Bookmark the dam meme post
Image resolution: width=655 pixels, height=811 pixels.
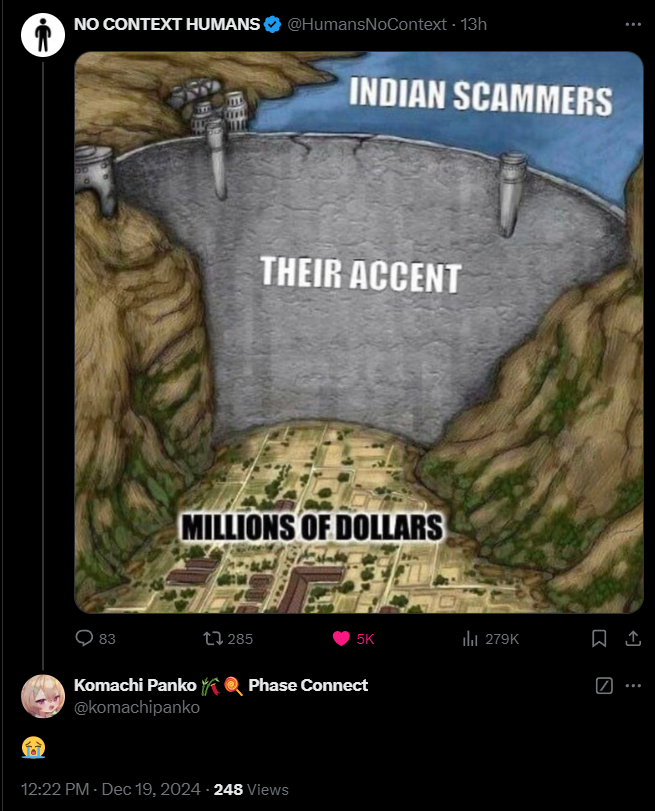[599, 639]
